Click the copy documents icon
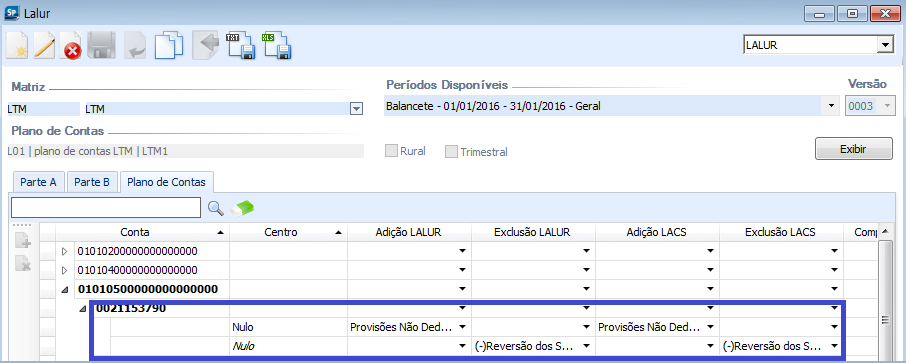The height and width of the screenshot is (363, 906). pyautogui.click(x=170, y=46)
